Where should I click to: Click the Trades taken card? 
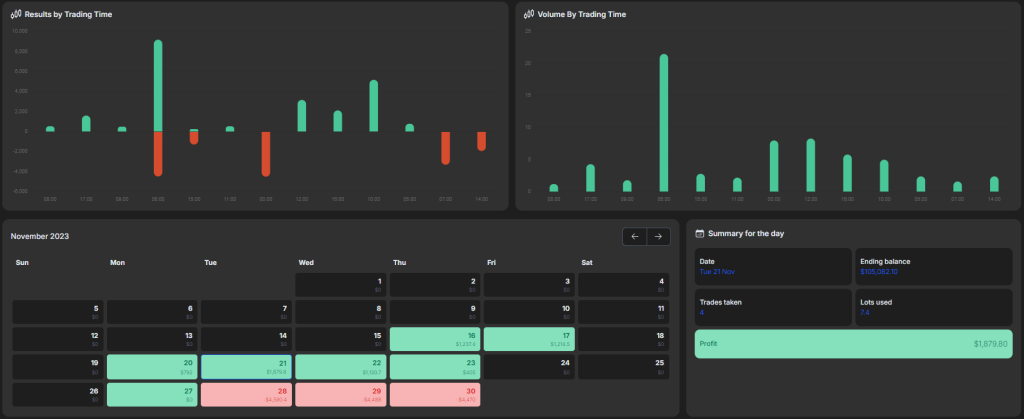[773, 307]
